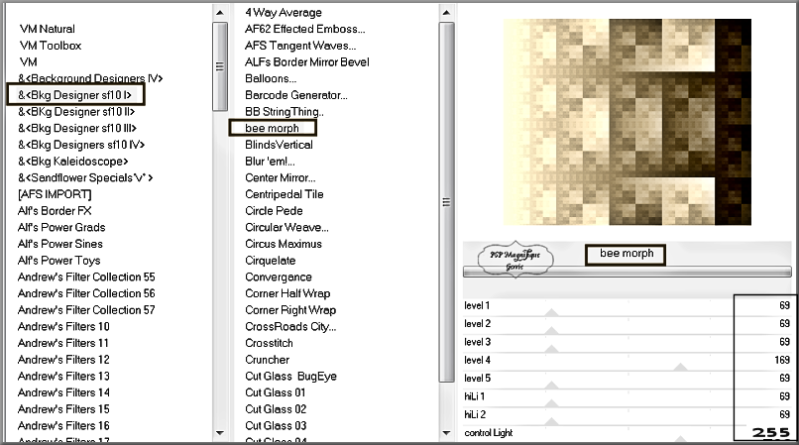Select the bee morph filter in list
The image size is (799, 445).
point(273,128)
